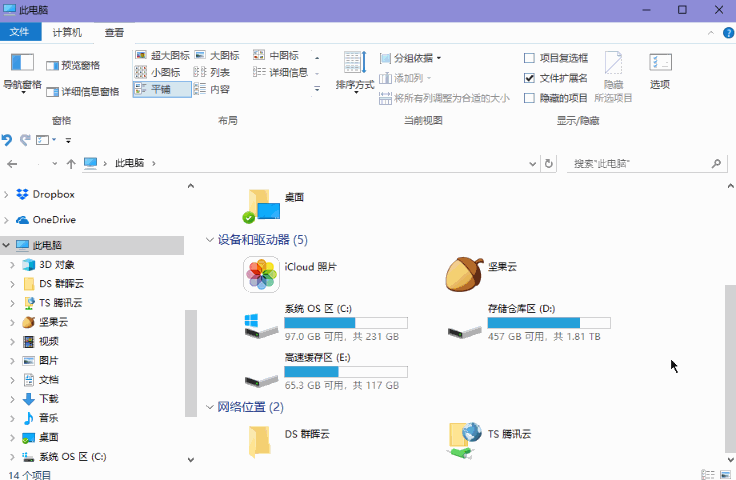The width and height of the screenshot is (736, 480).
Task: Switch to the 计算机 ribbon tab
Action: [x=67, y=32]
